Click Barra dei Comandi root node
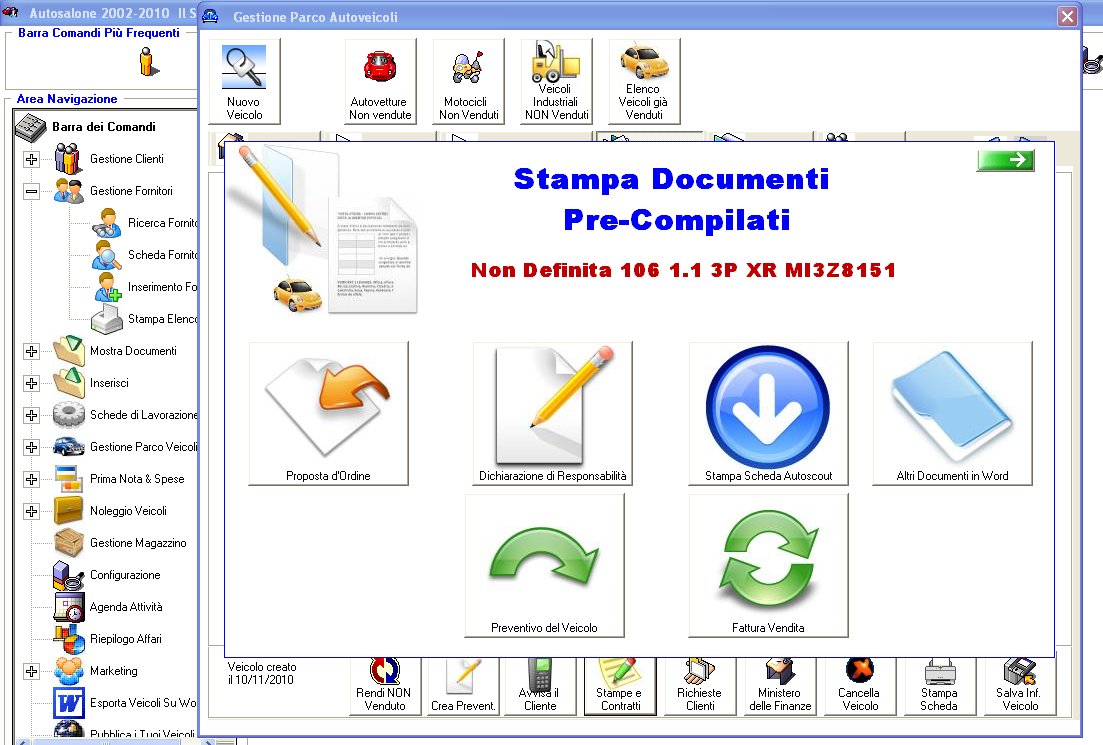The height and width of the screenshot is (745, 1103). point(103,127)
